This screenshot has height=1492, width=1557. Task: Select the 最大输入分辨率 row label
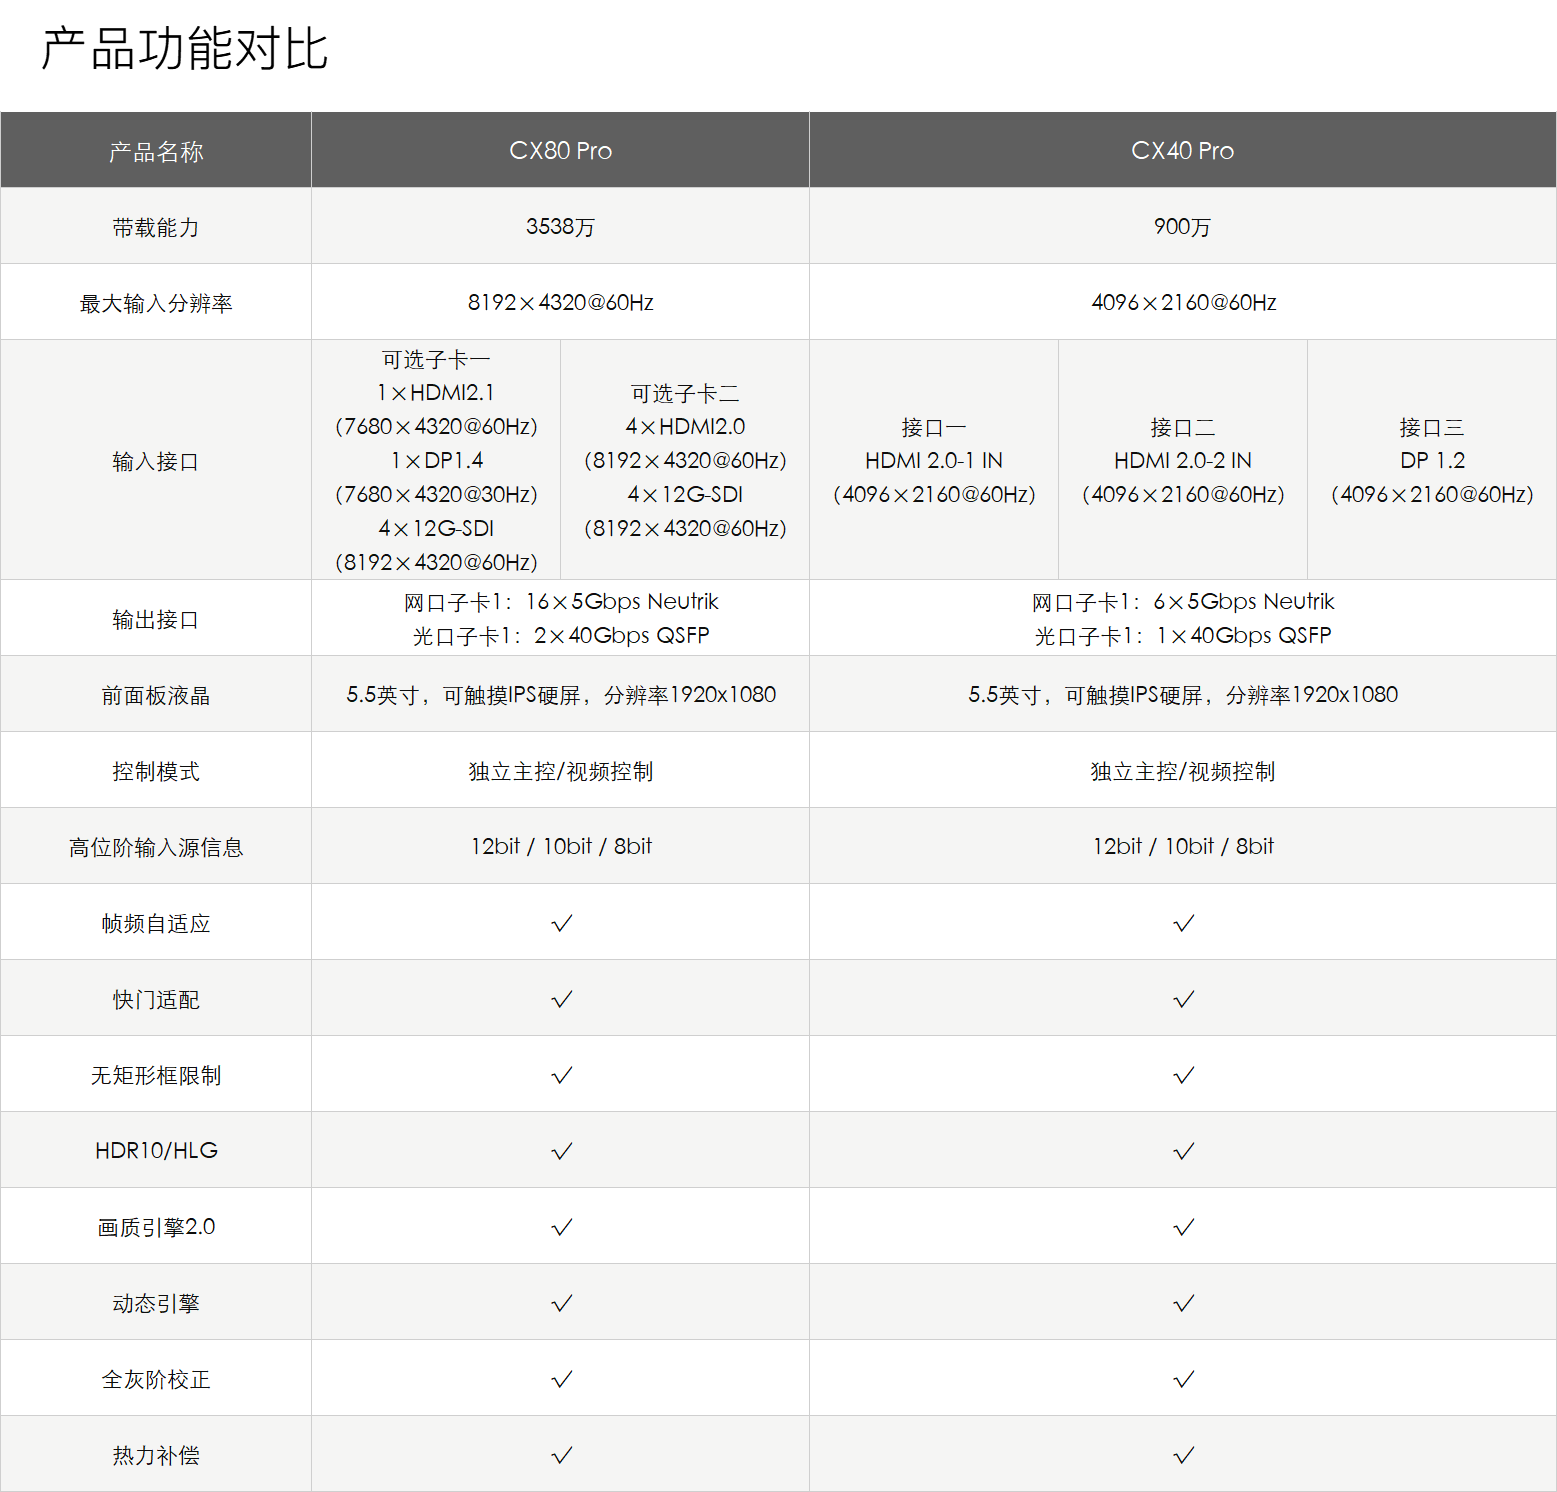coord(156,303)
